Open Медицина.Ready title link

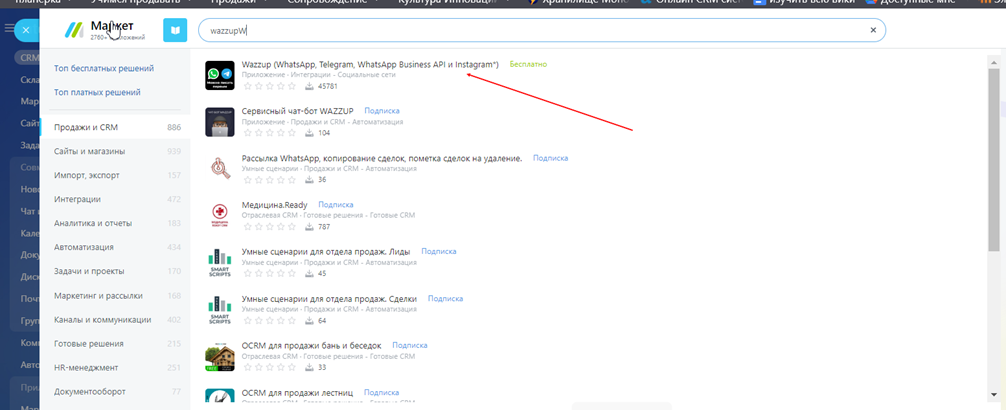275,205
